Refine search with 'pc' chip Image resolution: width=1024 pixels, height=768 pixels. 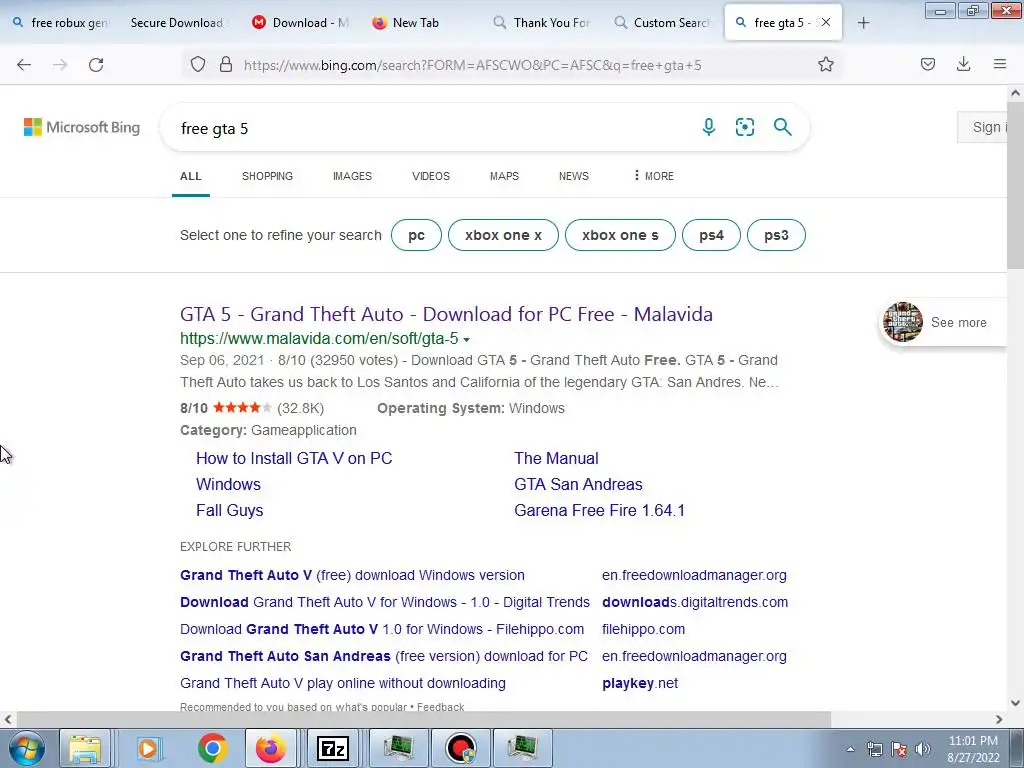click(417, 235)
